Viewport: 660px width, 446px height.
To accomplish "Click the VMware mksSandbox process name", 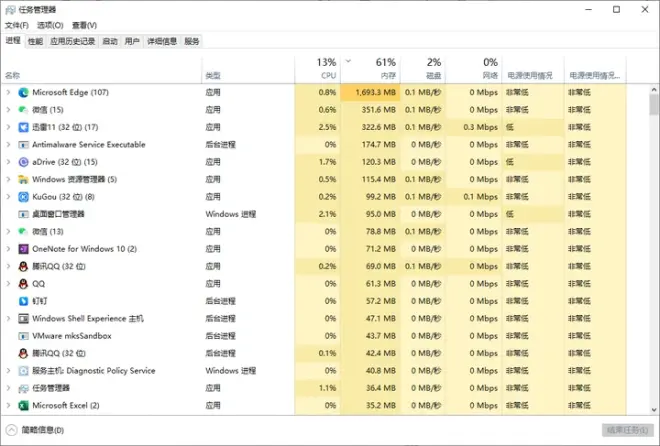I will (x=72, y=336).
